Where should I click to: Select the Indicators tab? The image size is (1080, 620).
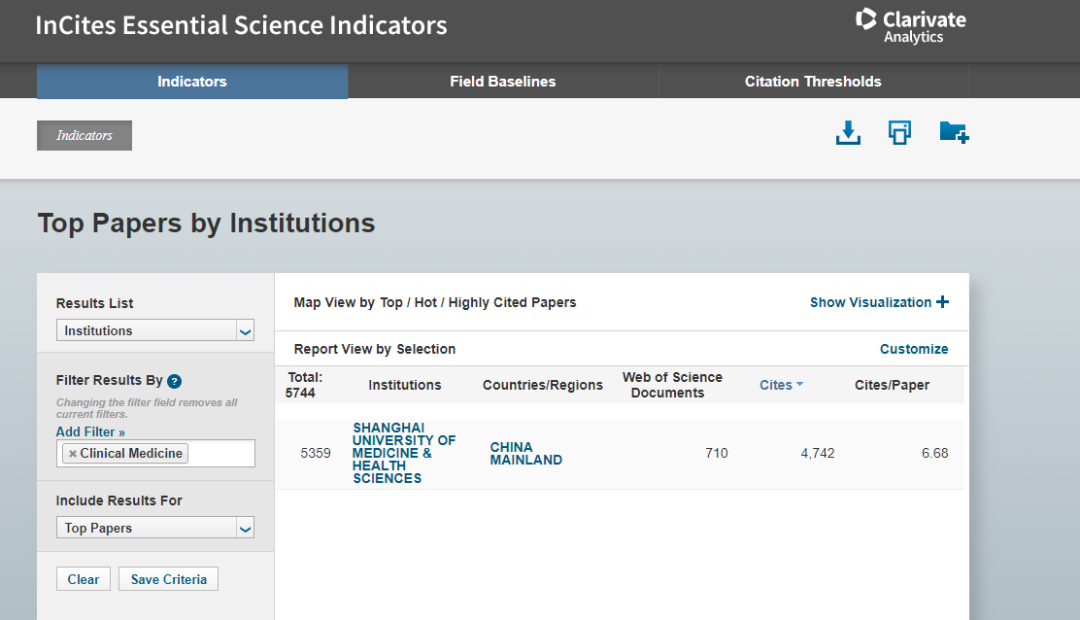tap(192, 82)
